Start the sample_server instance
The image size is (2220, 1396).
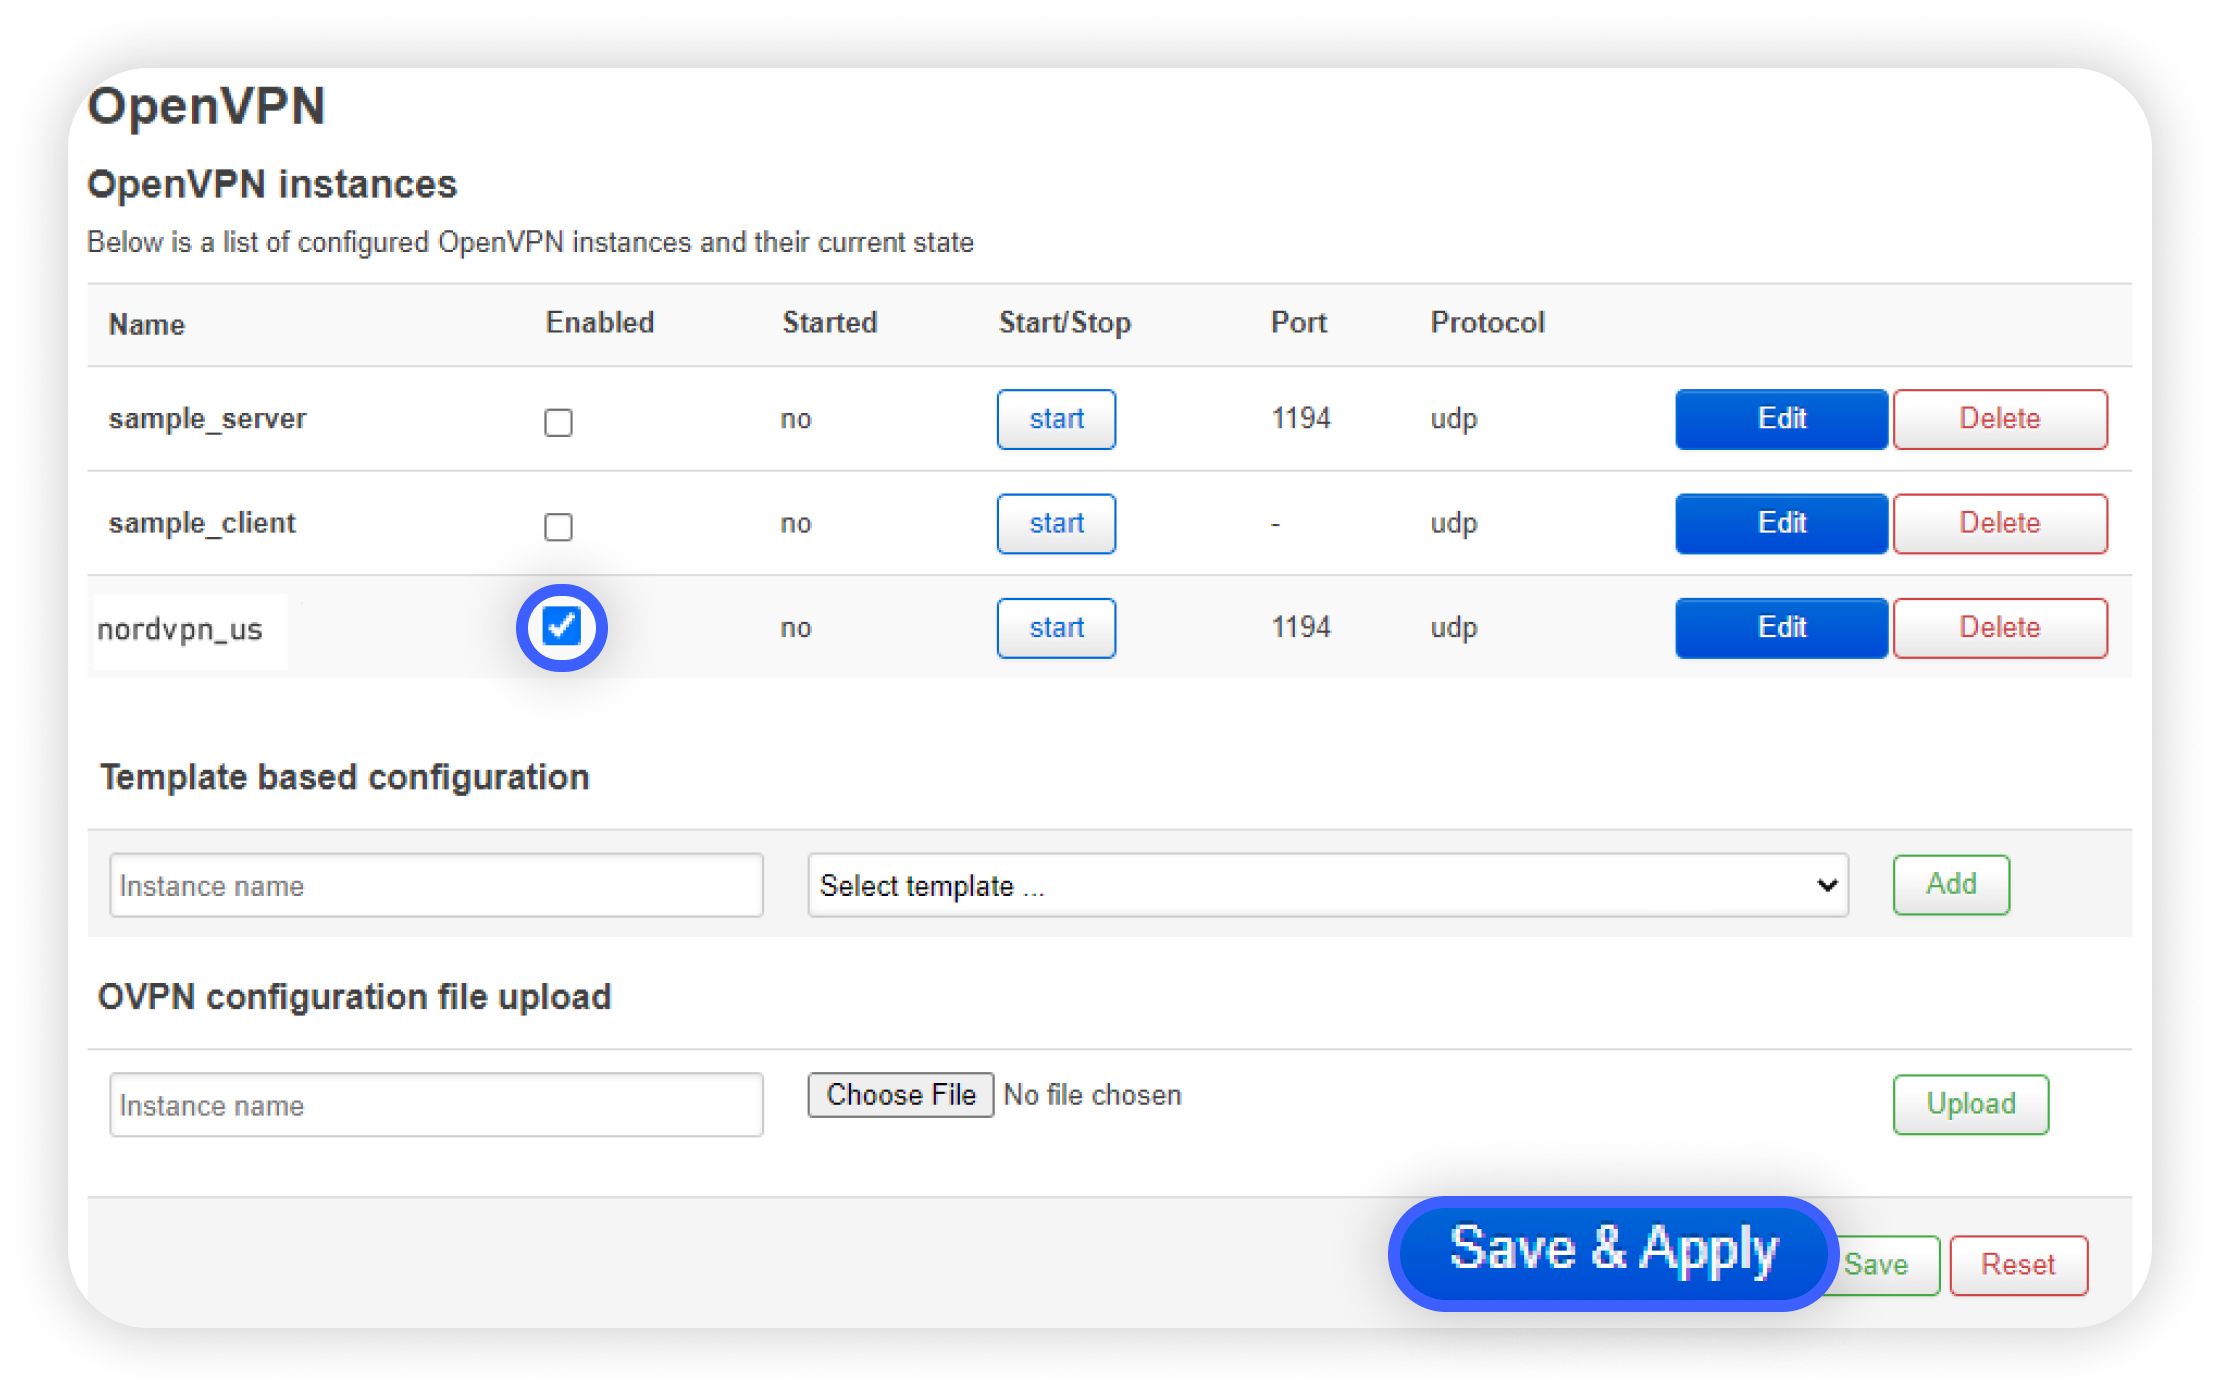click(1056, 419)
